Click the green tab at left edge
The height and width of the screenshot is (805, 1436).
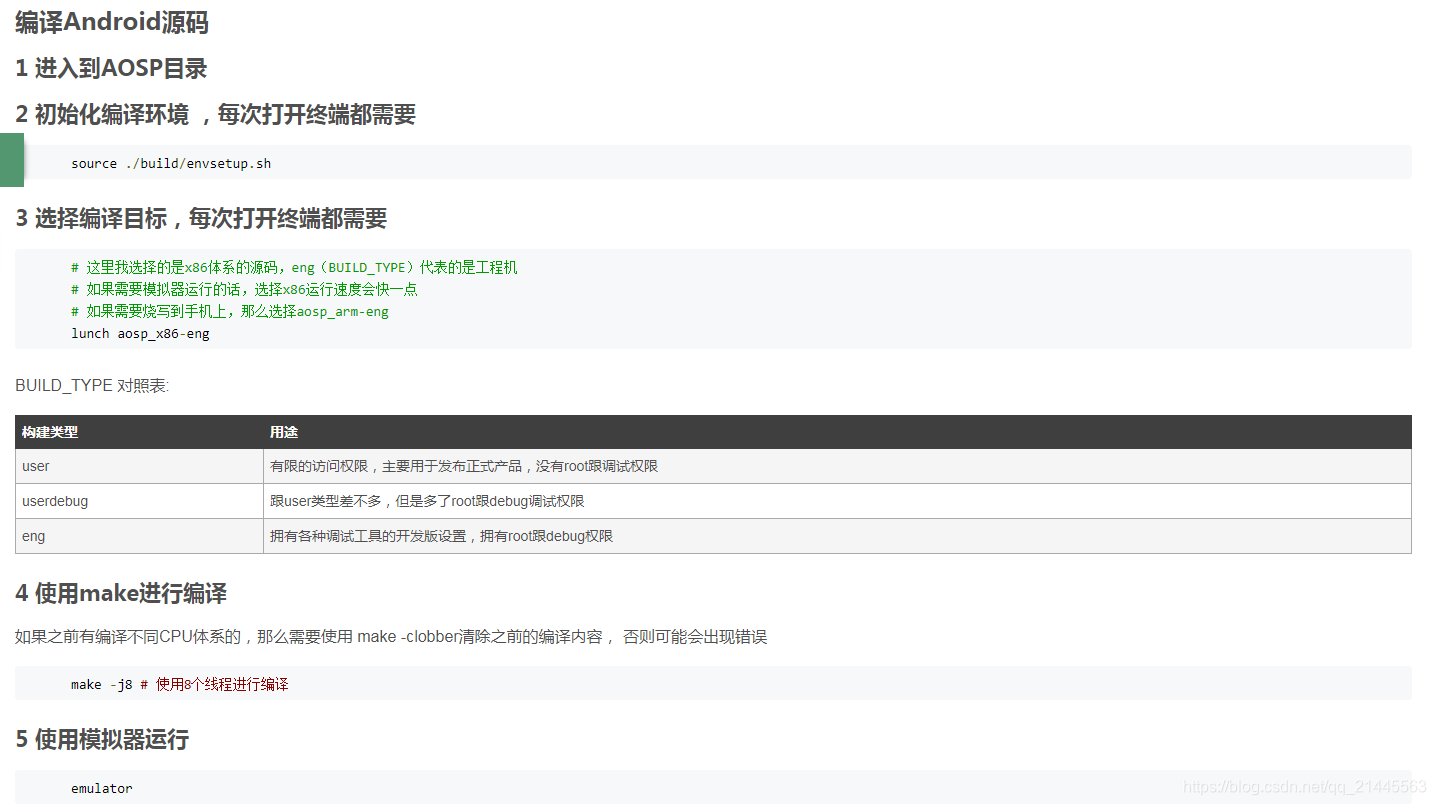pos(12,160)
